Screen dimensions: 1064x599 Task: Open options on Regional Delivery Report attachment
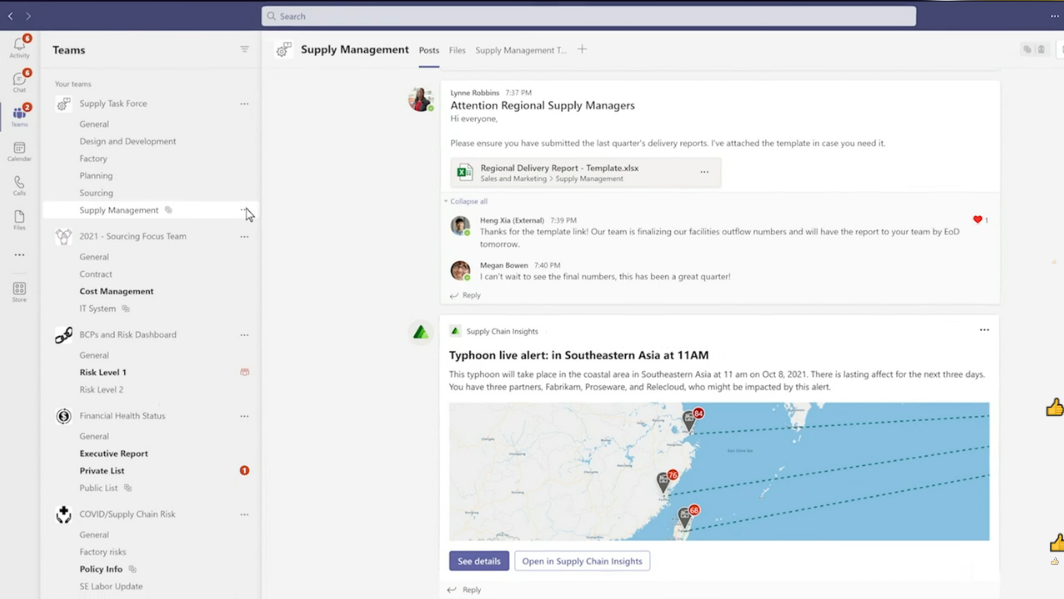[704, 172]
